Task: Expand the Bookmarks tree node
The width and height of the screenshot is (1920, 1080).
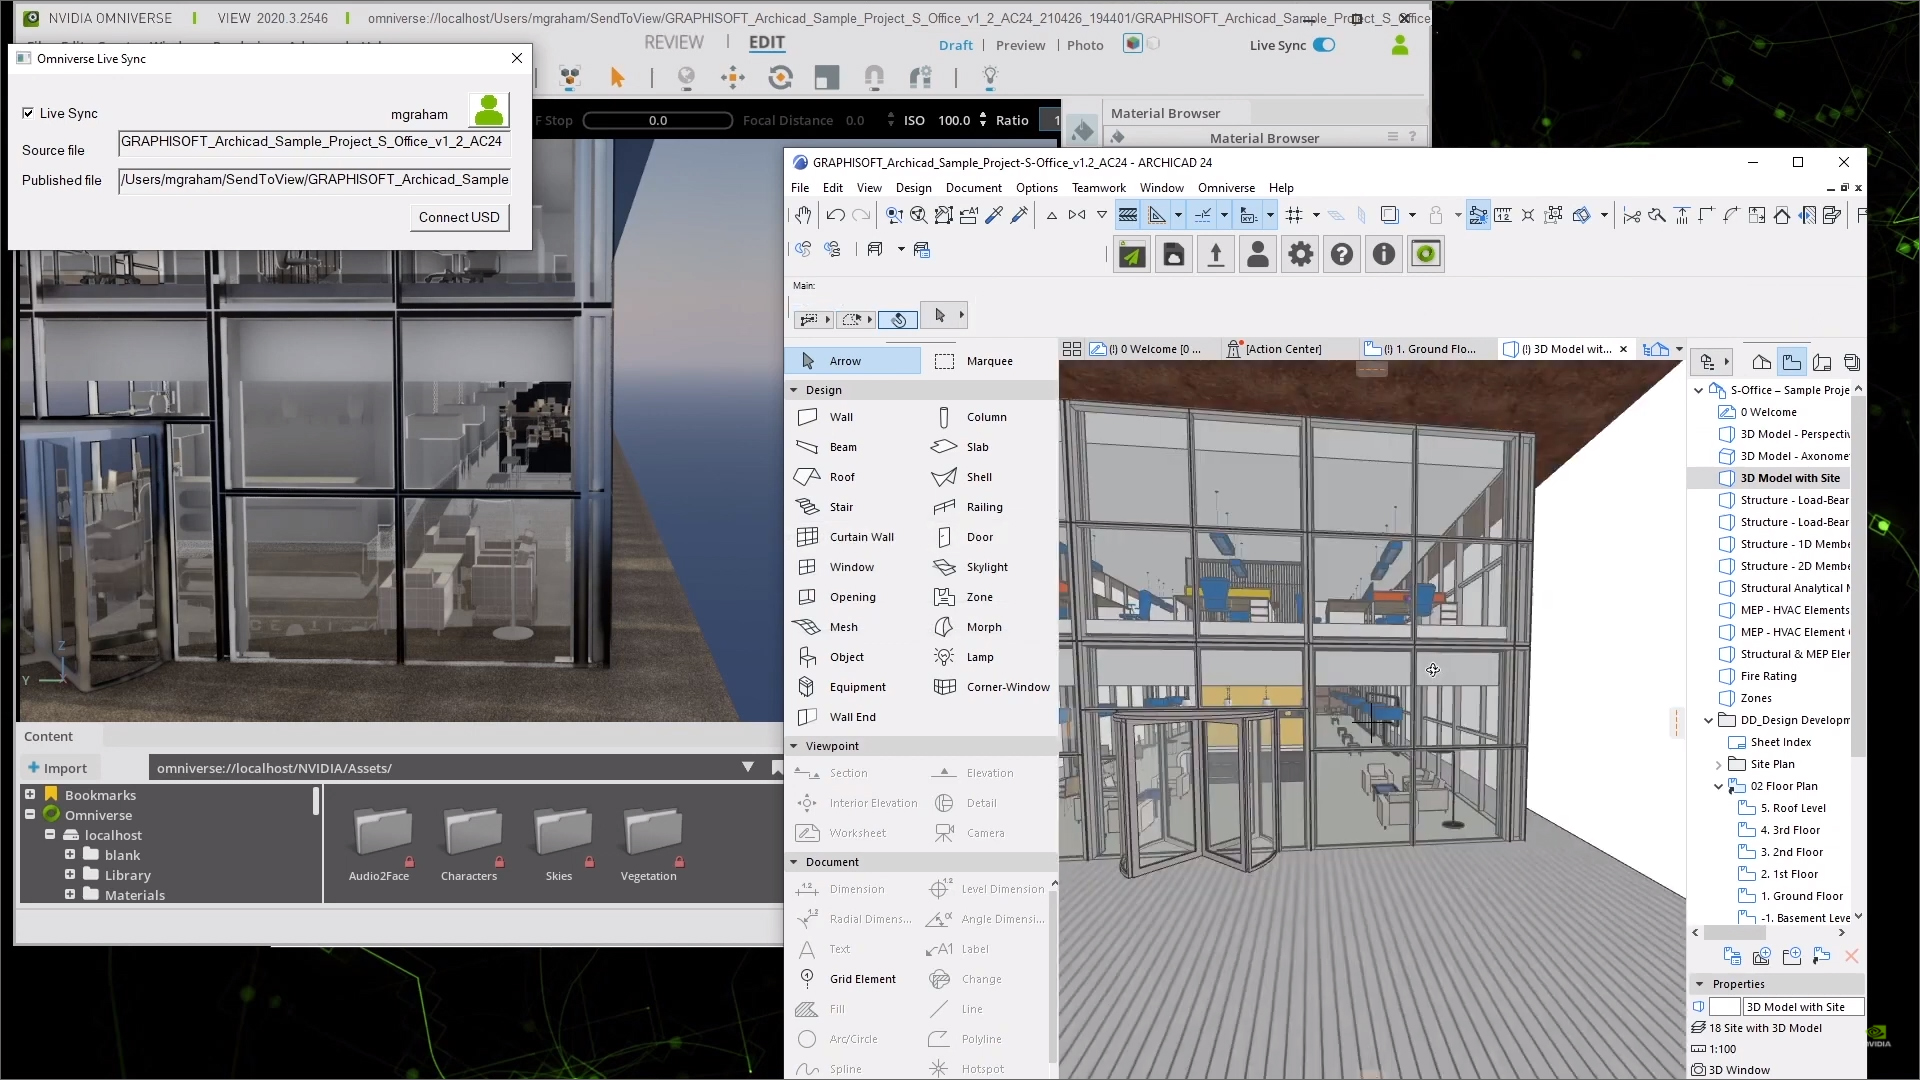Action: pyautogui.click(x=30, y=794)
